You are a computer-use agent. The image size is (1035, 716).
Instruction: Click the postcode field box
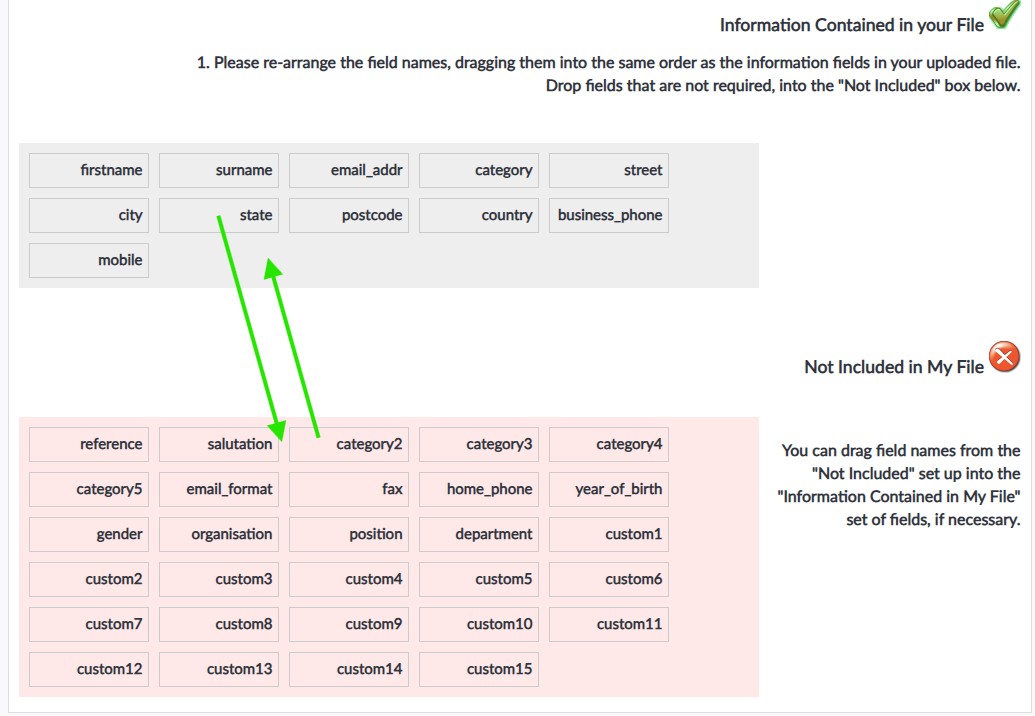pyautogui.click(x=349, y=215)
